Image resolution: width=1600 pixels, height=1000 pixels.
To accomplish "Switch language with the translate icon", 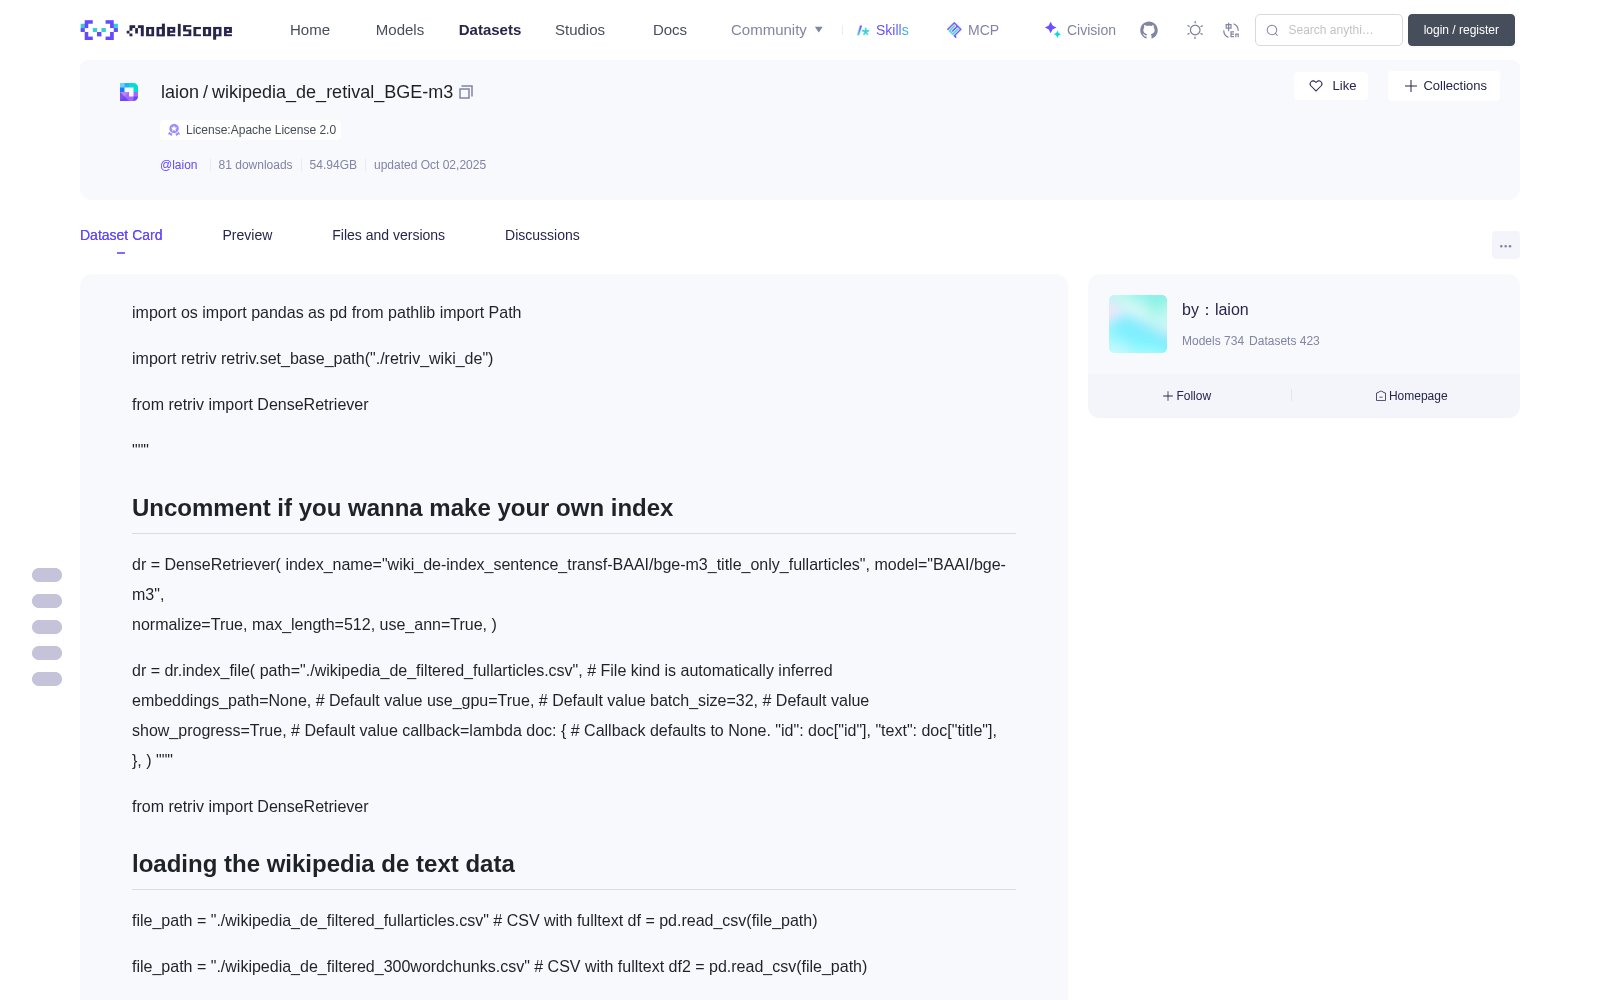I will coord(1231,30).
